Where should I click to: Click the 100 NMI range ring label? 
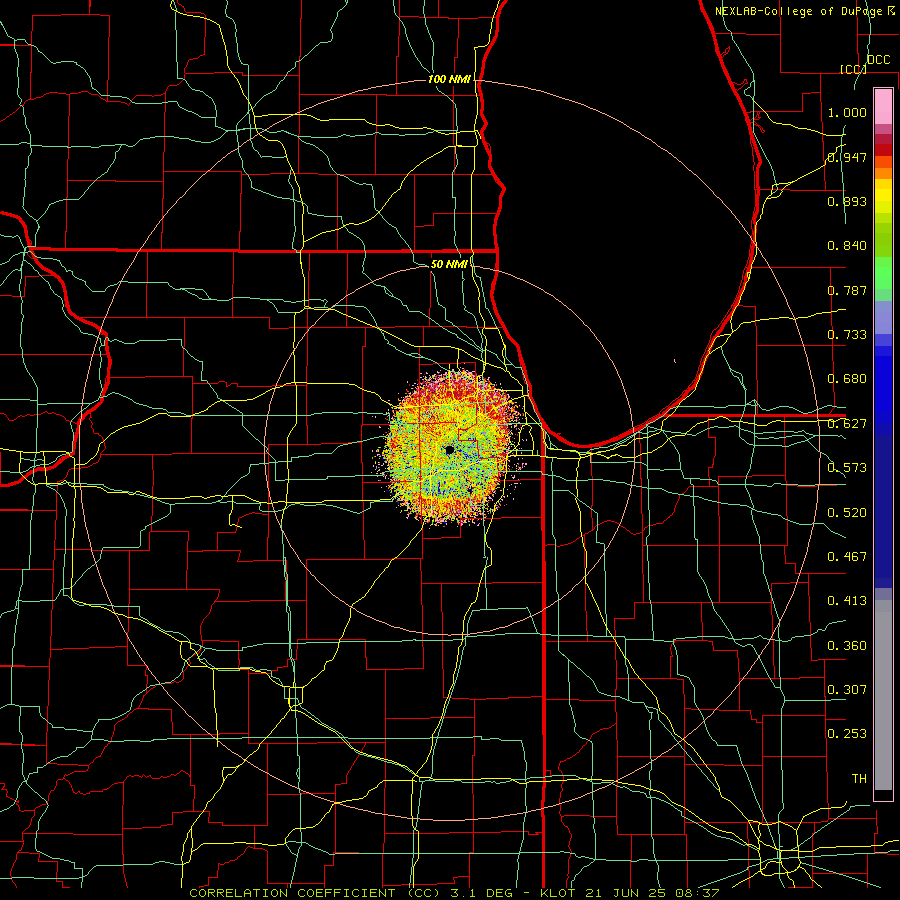click(x=449, y=79)
